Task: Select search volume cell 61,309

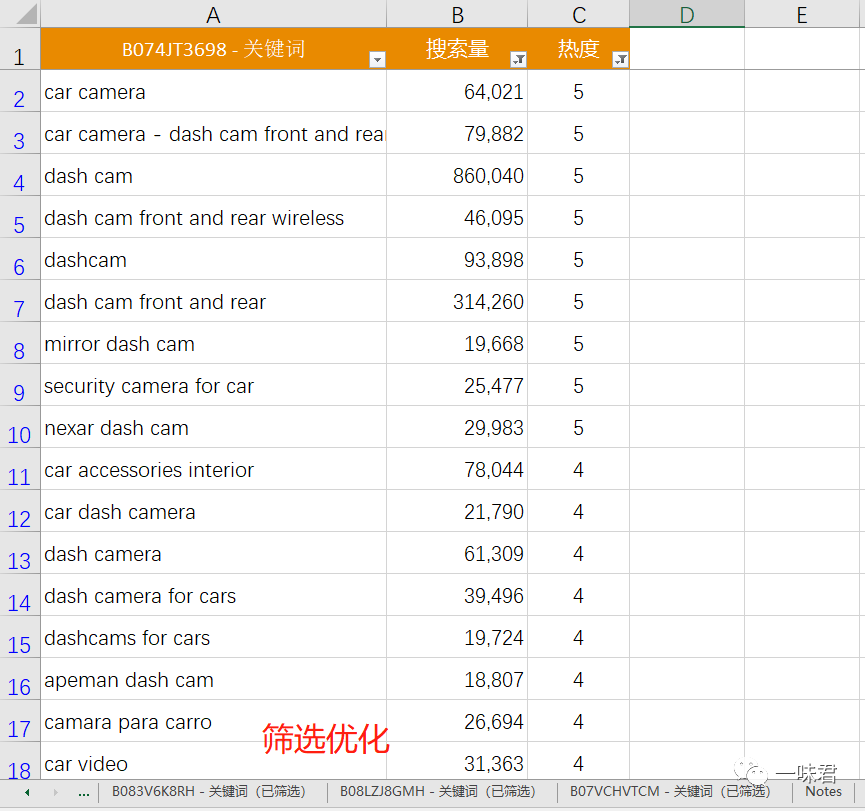Action: click(457, 553)
